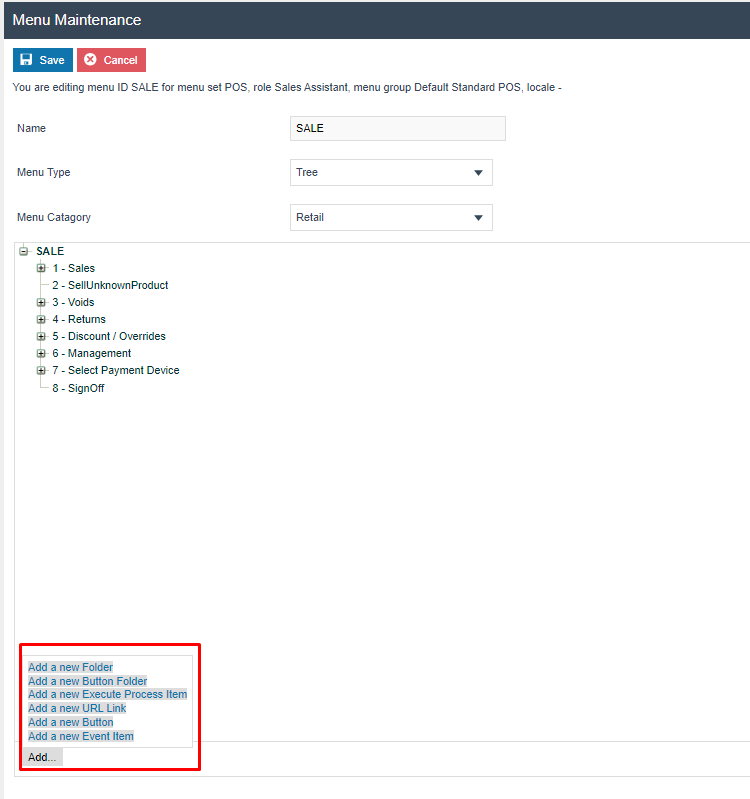This screenshot has height=799, width=750.
Task: Choose Add a new Button Folder
Action: pos(88,681)
